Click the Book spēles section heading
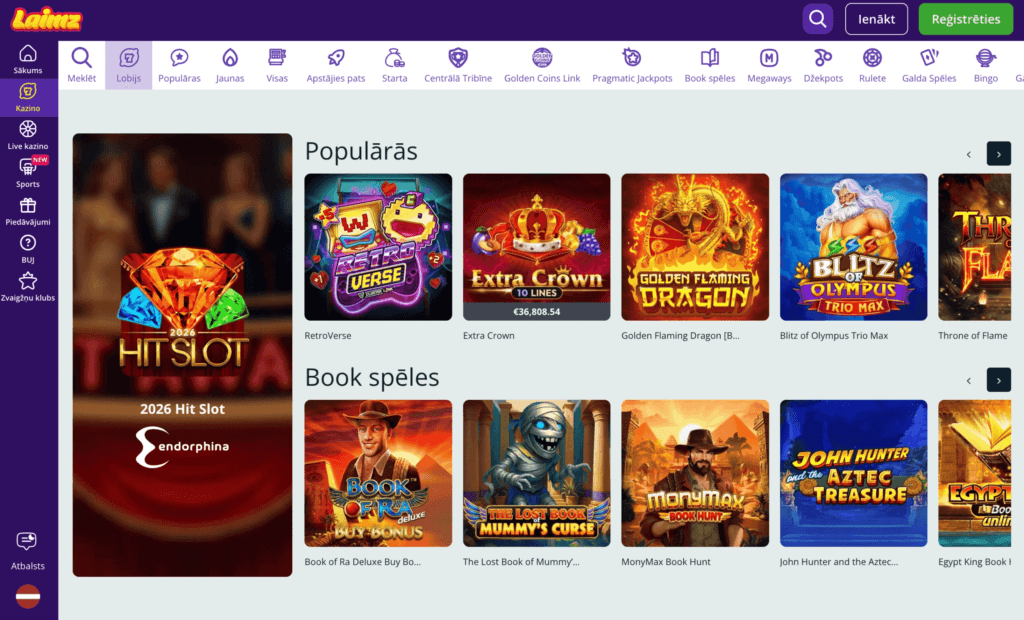 372,377
